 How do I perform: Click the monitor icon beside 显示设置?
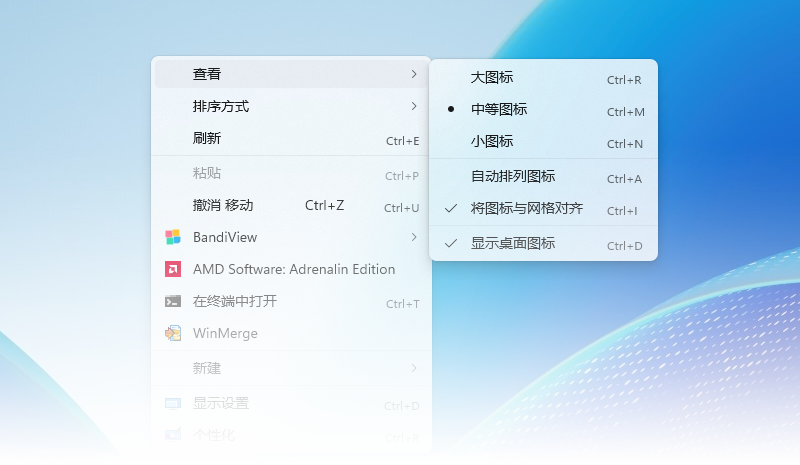(173, 404)
